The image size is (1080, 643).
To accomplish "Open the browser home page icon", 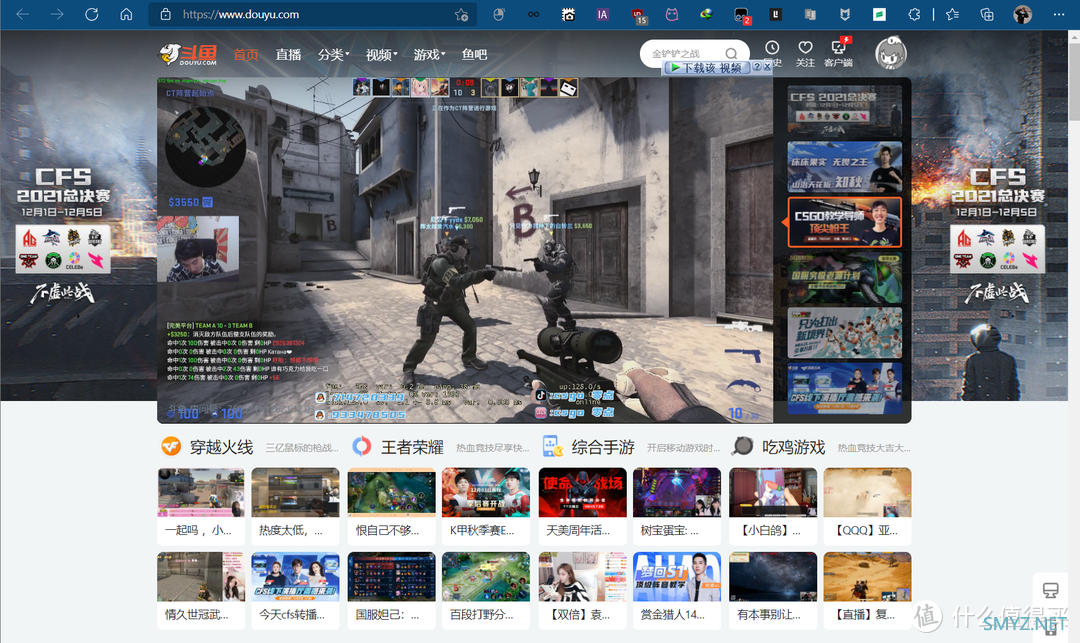I will click(126, 14).
